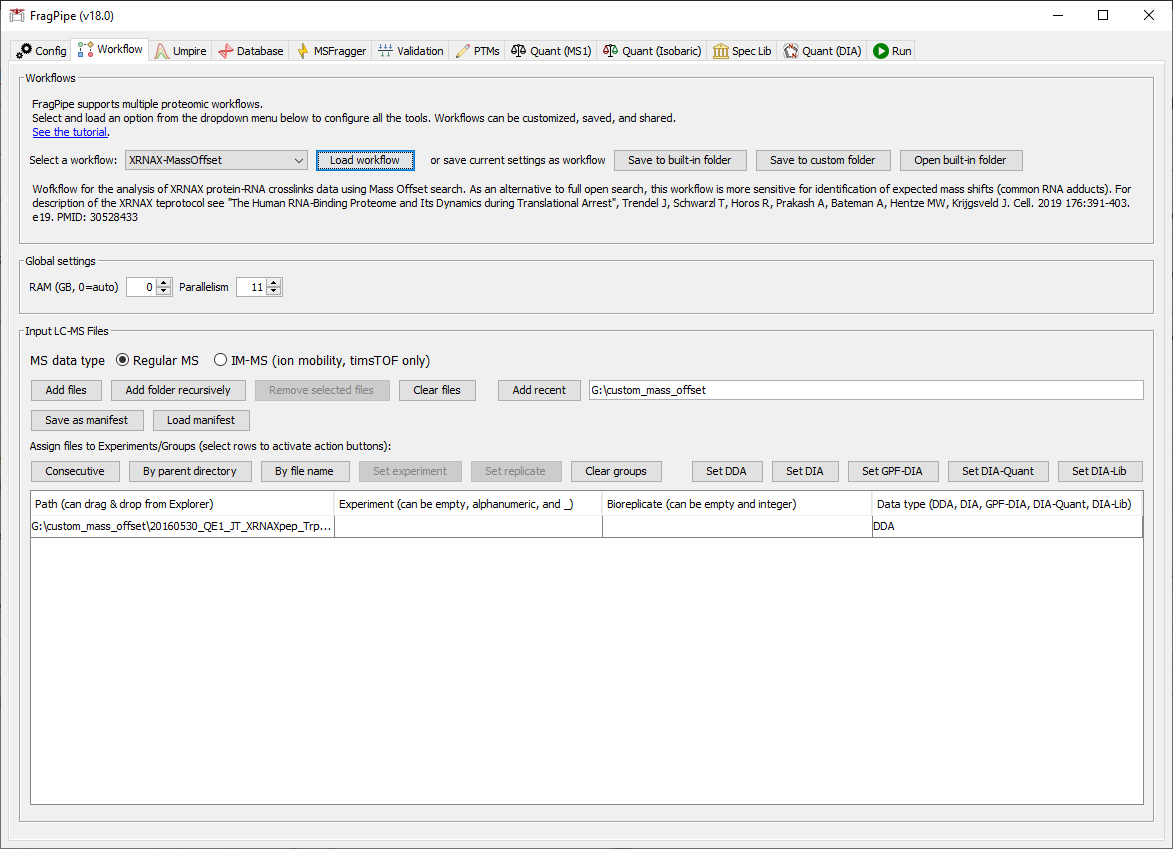Click the Quant (DIA) icon
Viewport: 1173px width, 849px height.
791,51
